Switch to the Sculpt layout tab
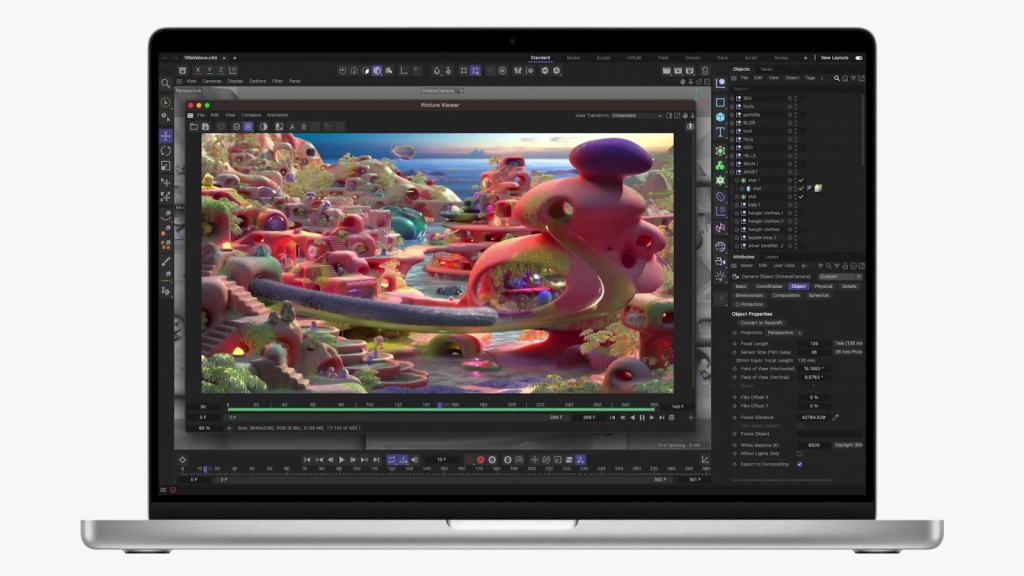 603,58
